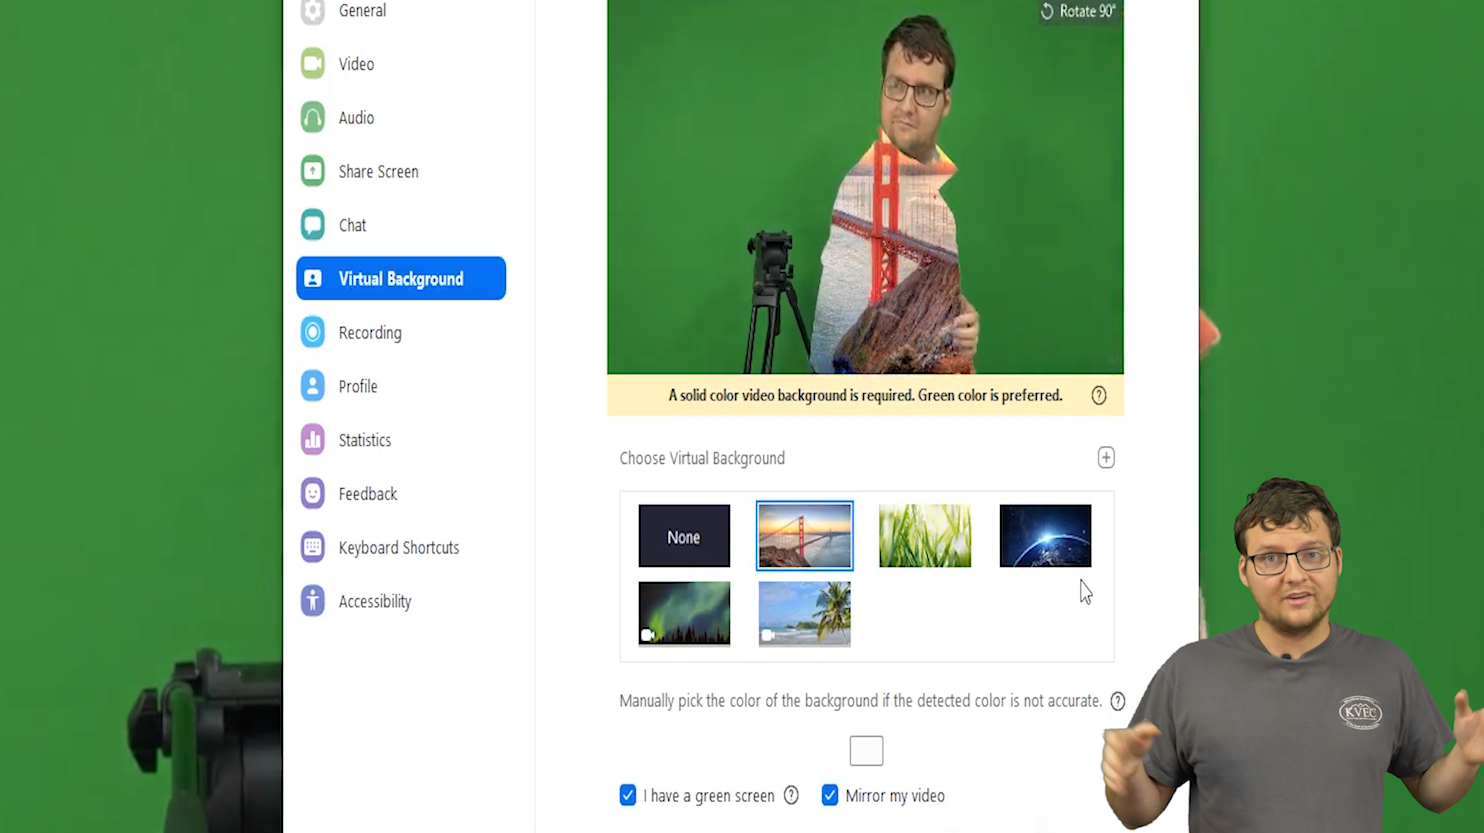Choose the Earth from space background
The image size is (1484, 833).
(x=1045, y=537)
